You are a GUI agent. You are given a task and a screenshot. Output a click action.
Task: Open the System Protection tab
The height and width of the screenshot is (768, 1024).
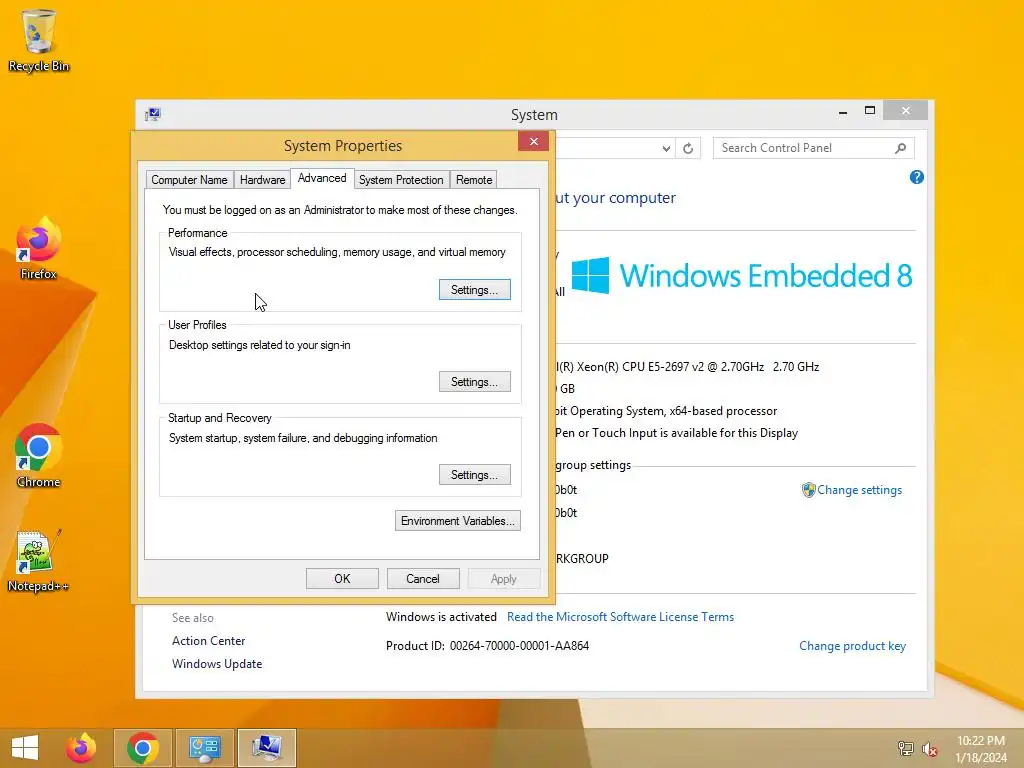click(x=401, y=180)
